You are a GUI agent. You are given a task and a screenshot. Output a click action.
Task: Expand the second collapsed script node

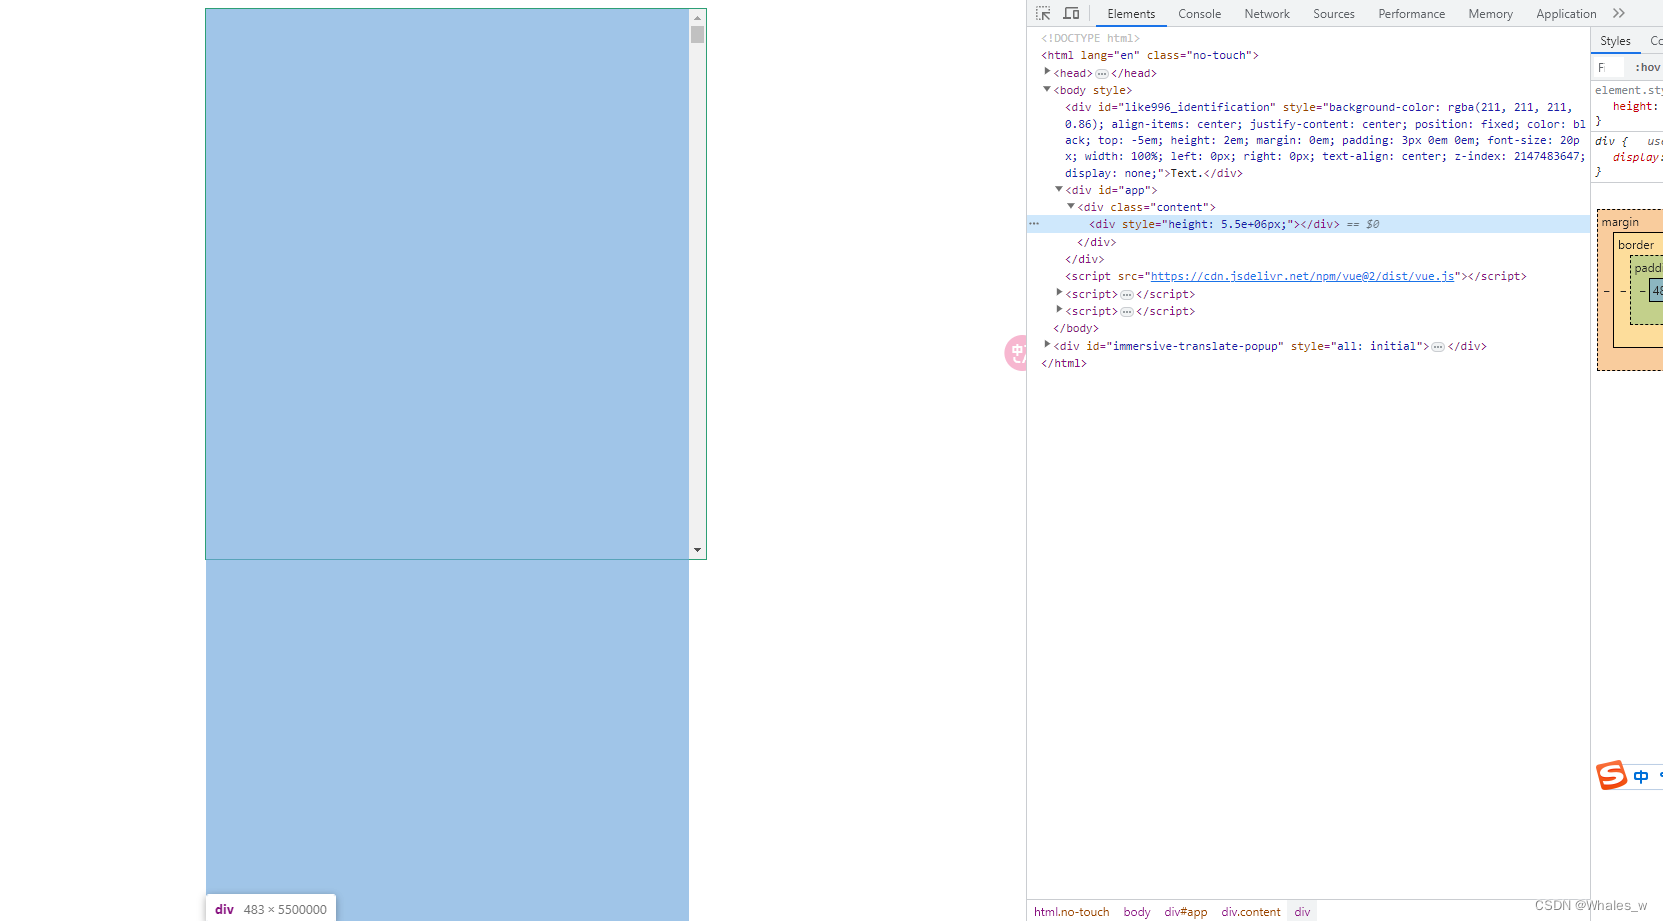[1059, 310]
